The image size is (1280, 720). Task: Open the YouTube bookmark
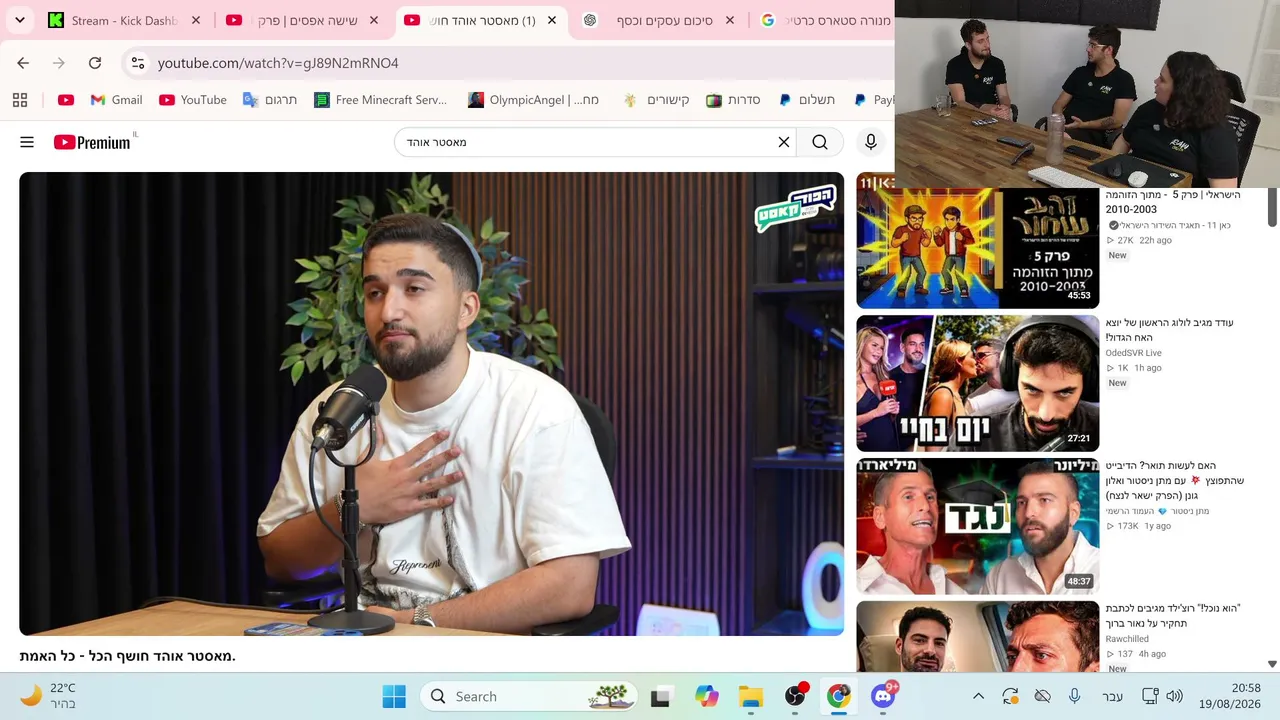tap(193, 100)
